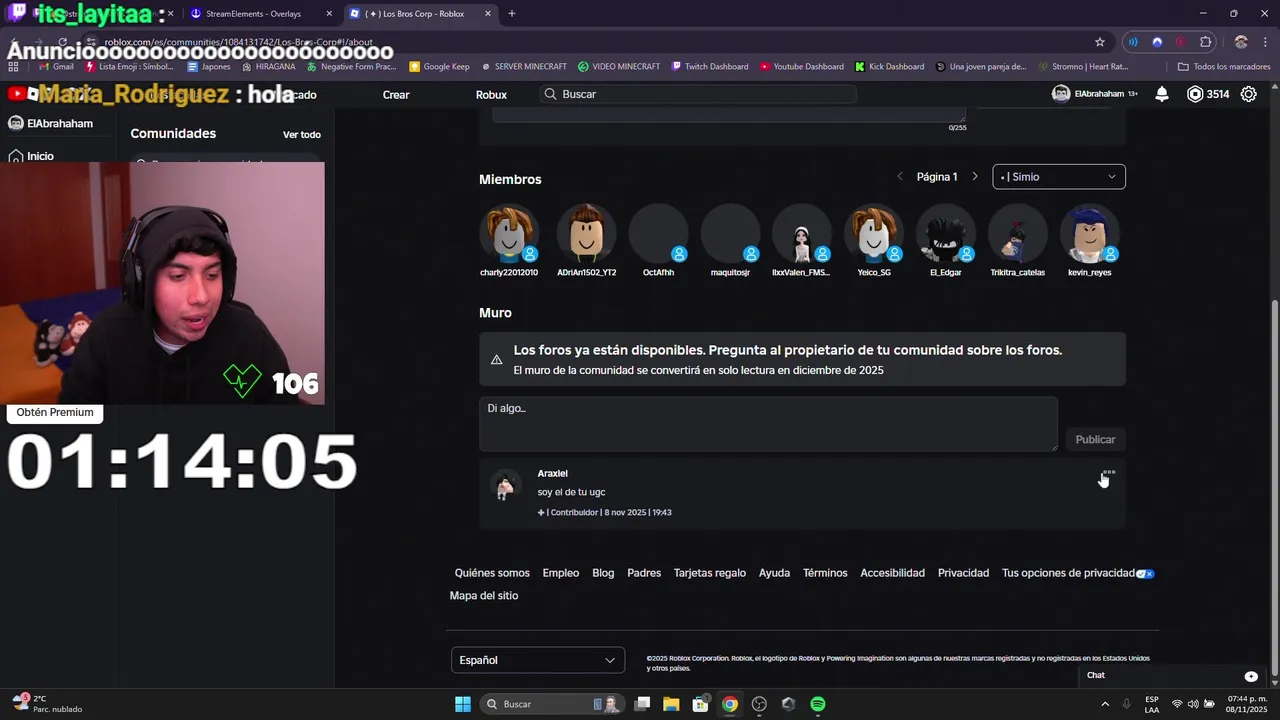Open Araxiel's avatar on the wall post
The height and width of the screenshot is (720, 1280).
[506, 486]
